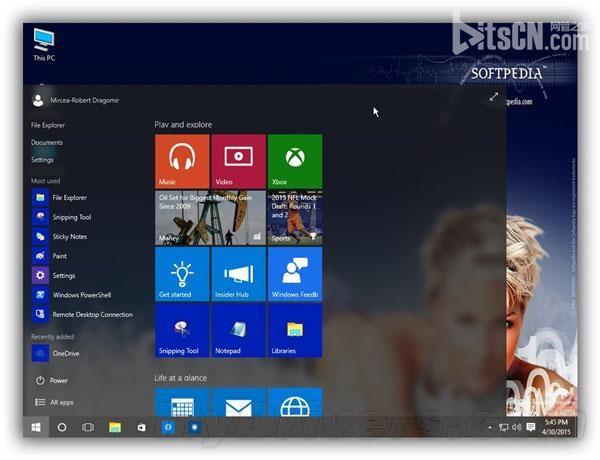Open the Get started tile
This screenshot has width=600, height=460.
coord(182,274)
